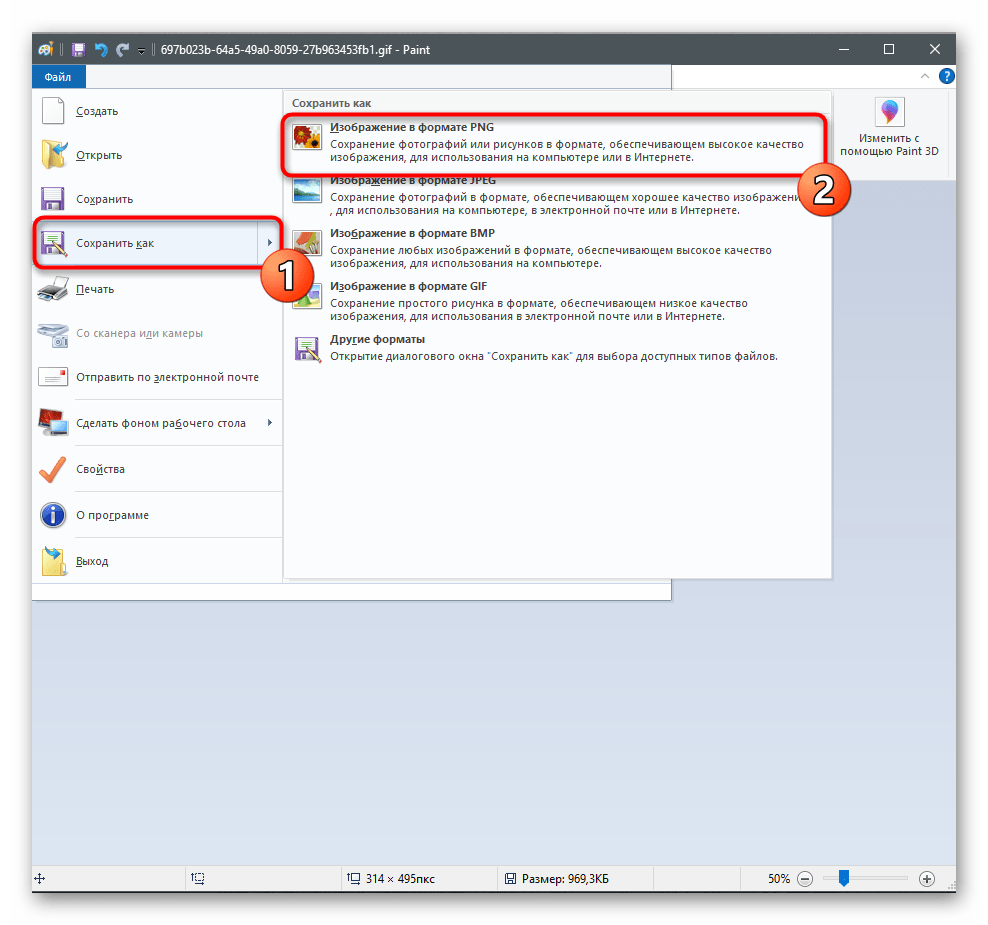Open Свойства with the checkmark icon

[52, 469]
